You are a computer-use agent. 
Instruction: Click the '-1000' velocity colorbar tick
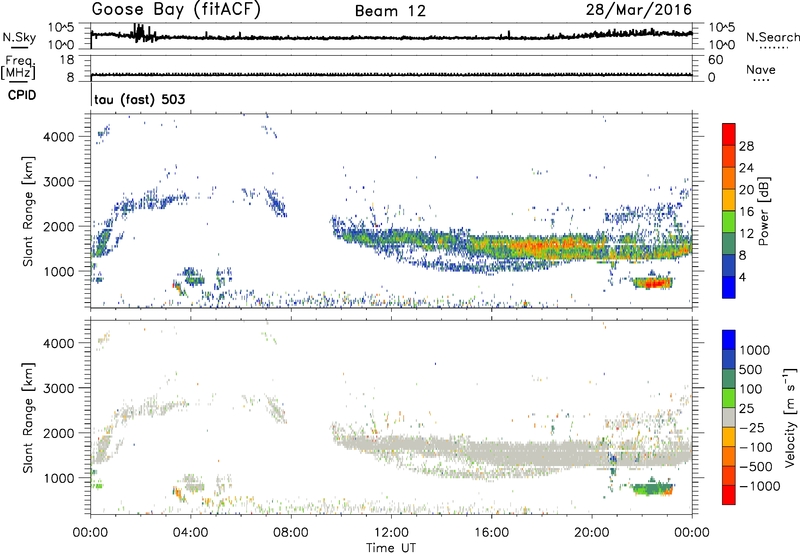click(x=760, y=486)
